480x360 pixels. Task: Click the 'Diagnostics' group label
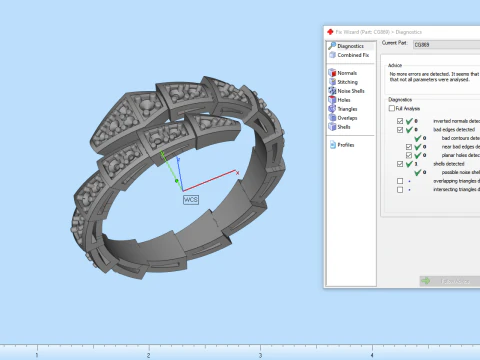[x=400, y=100]
